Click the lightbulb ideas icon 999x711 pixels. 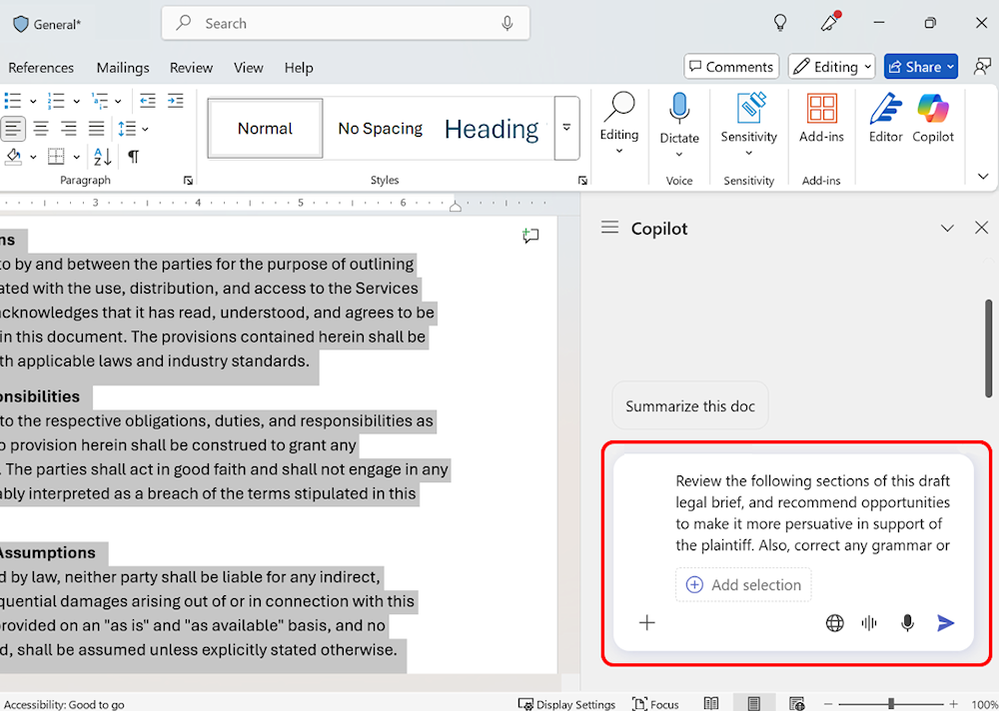coord(780,23)
